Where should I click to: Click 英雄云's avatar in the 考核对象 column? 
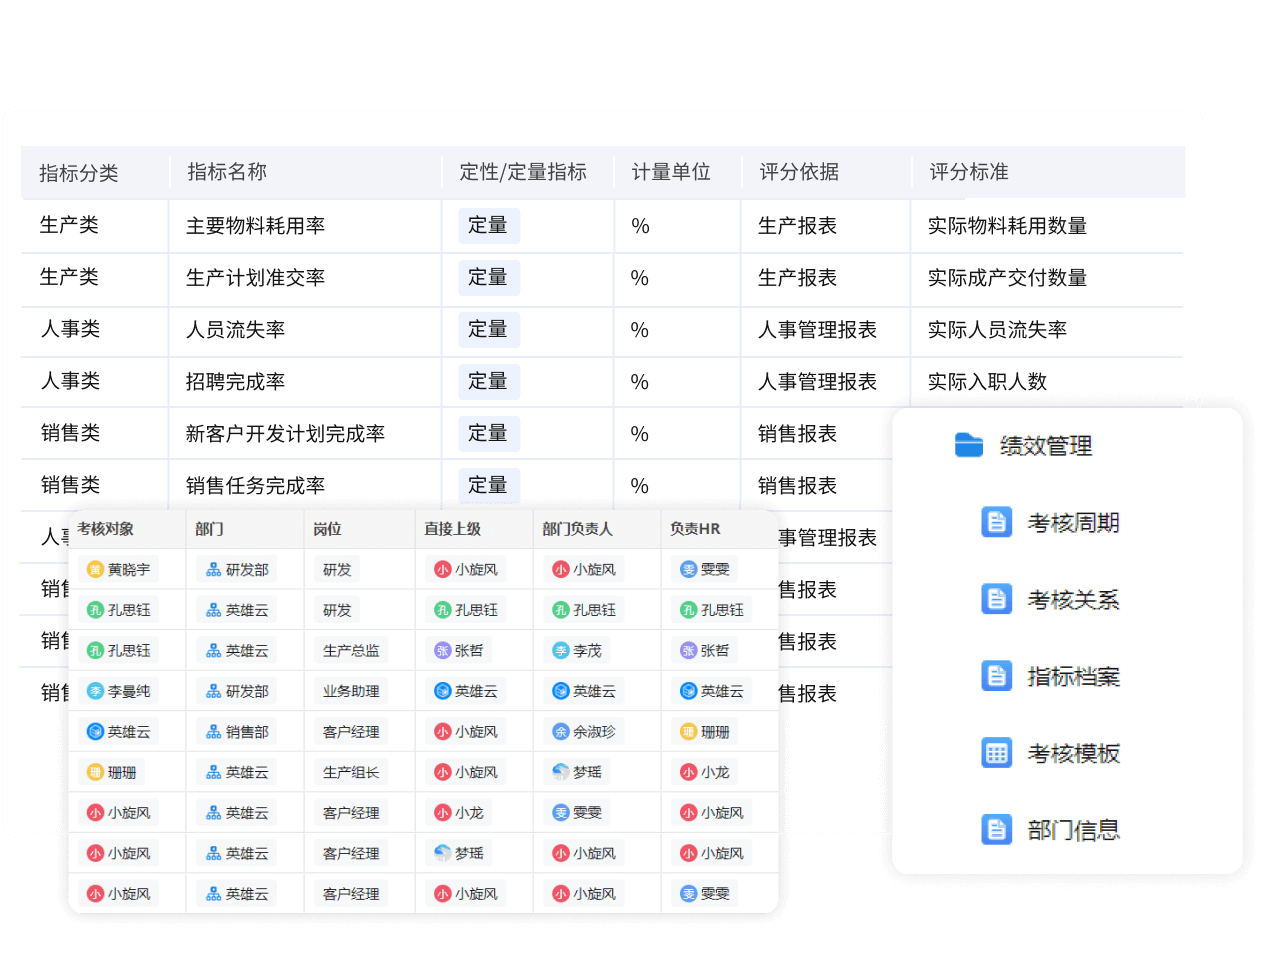[x=95, y=732]
